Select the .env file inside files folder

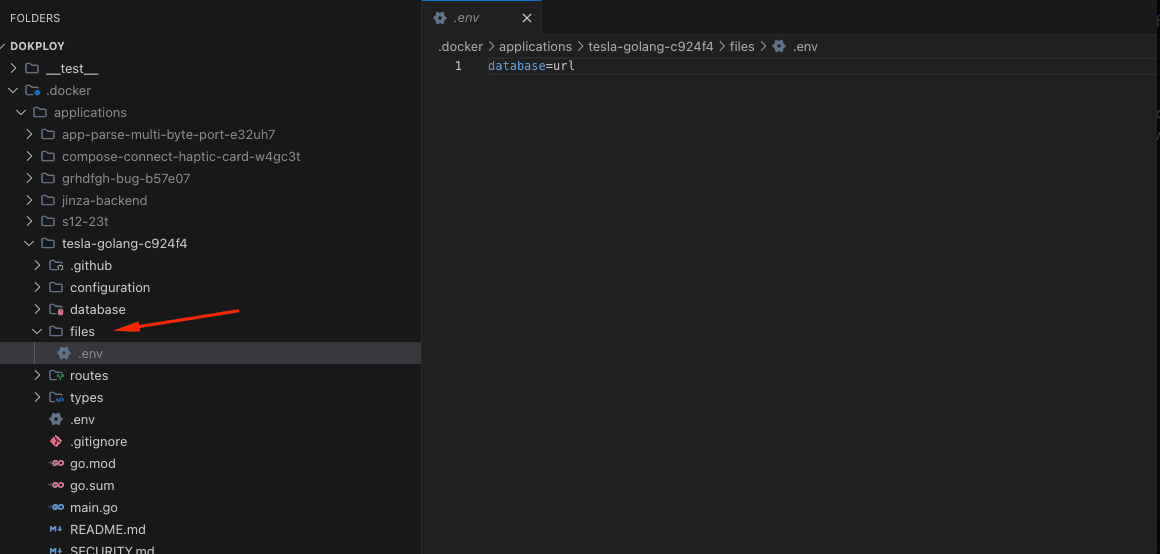90,354
